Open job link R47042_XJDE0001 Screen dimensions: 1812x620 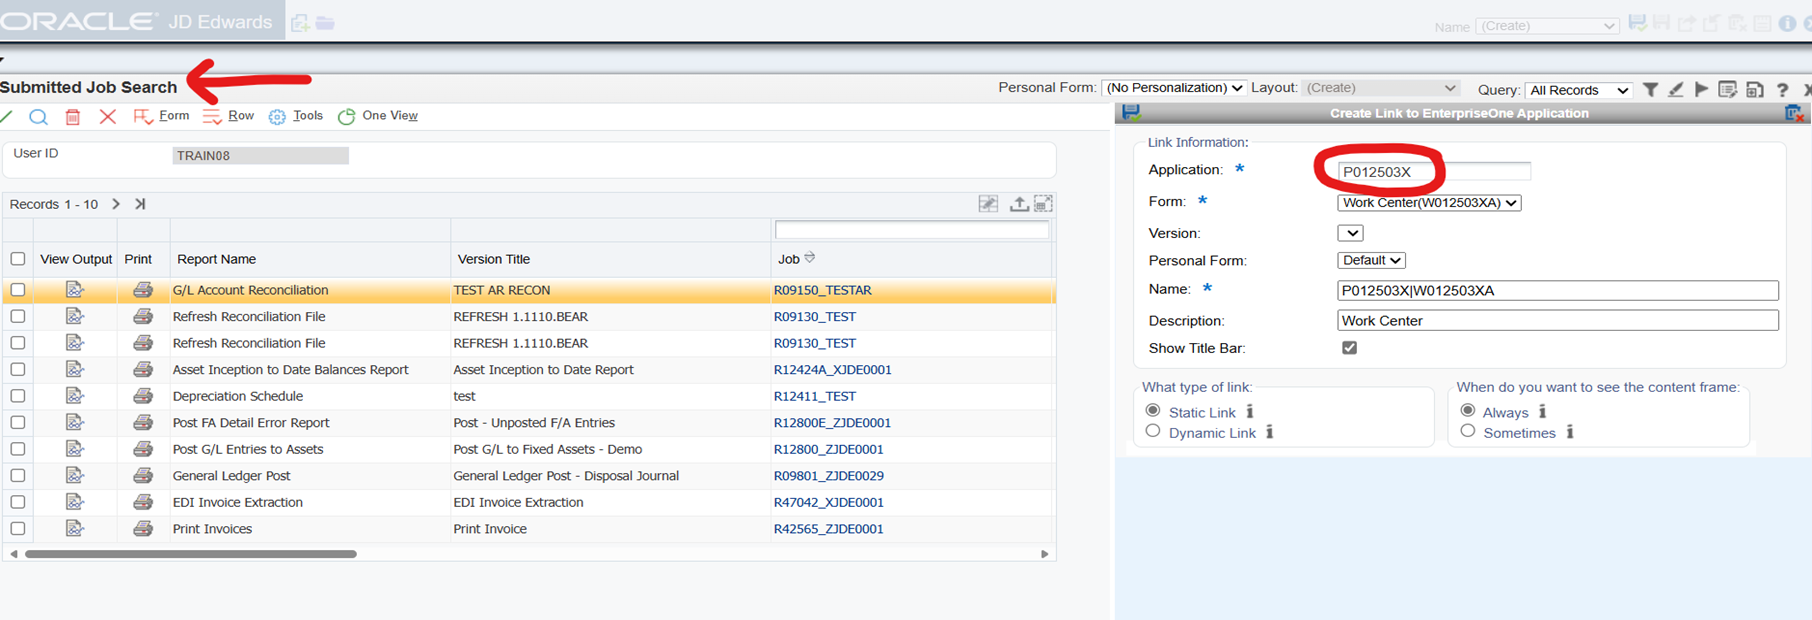coord(829,503)
